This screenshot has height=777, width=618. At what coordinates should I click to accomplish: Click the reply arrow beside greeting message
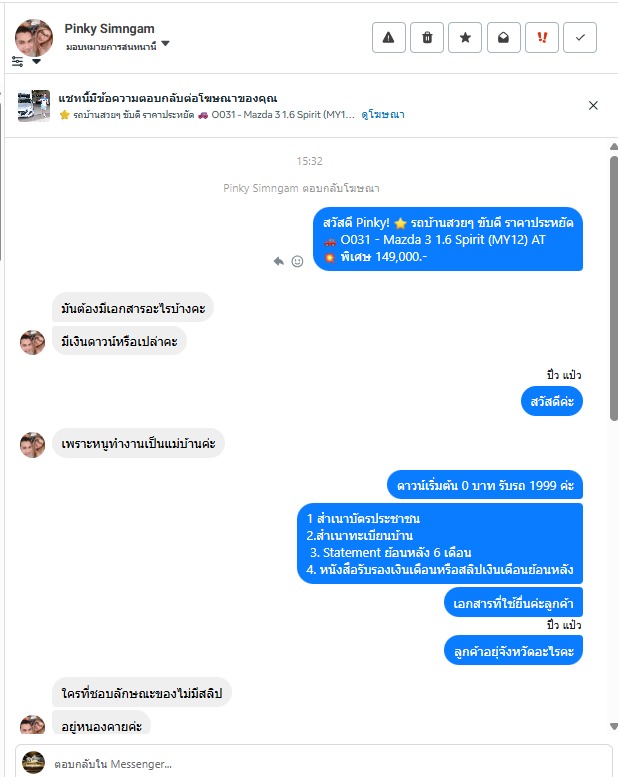279,261
